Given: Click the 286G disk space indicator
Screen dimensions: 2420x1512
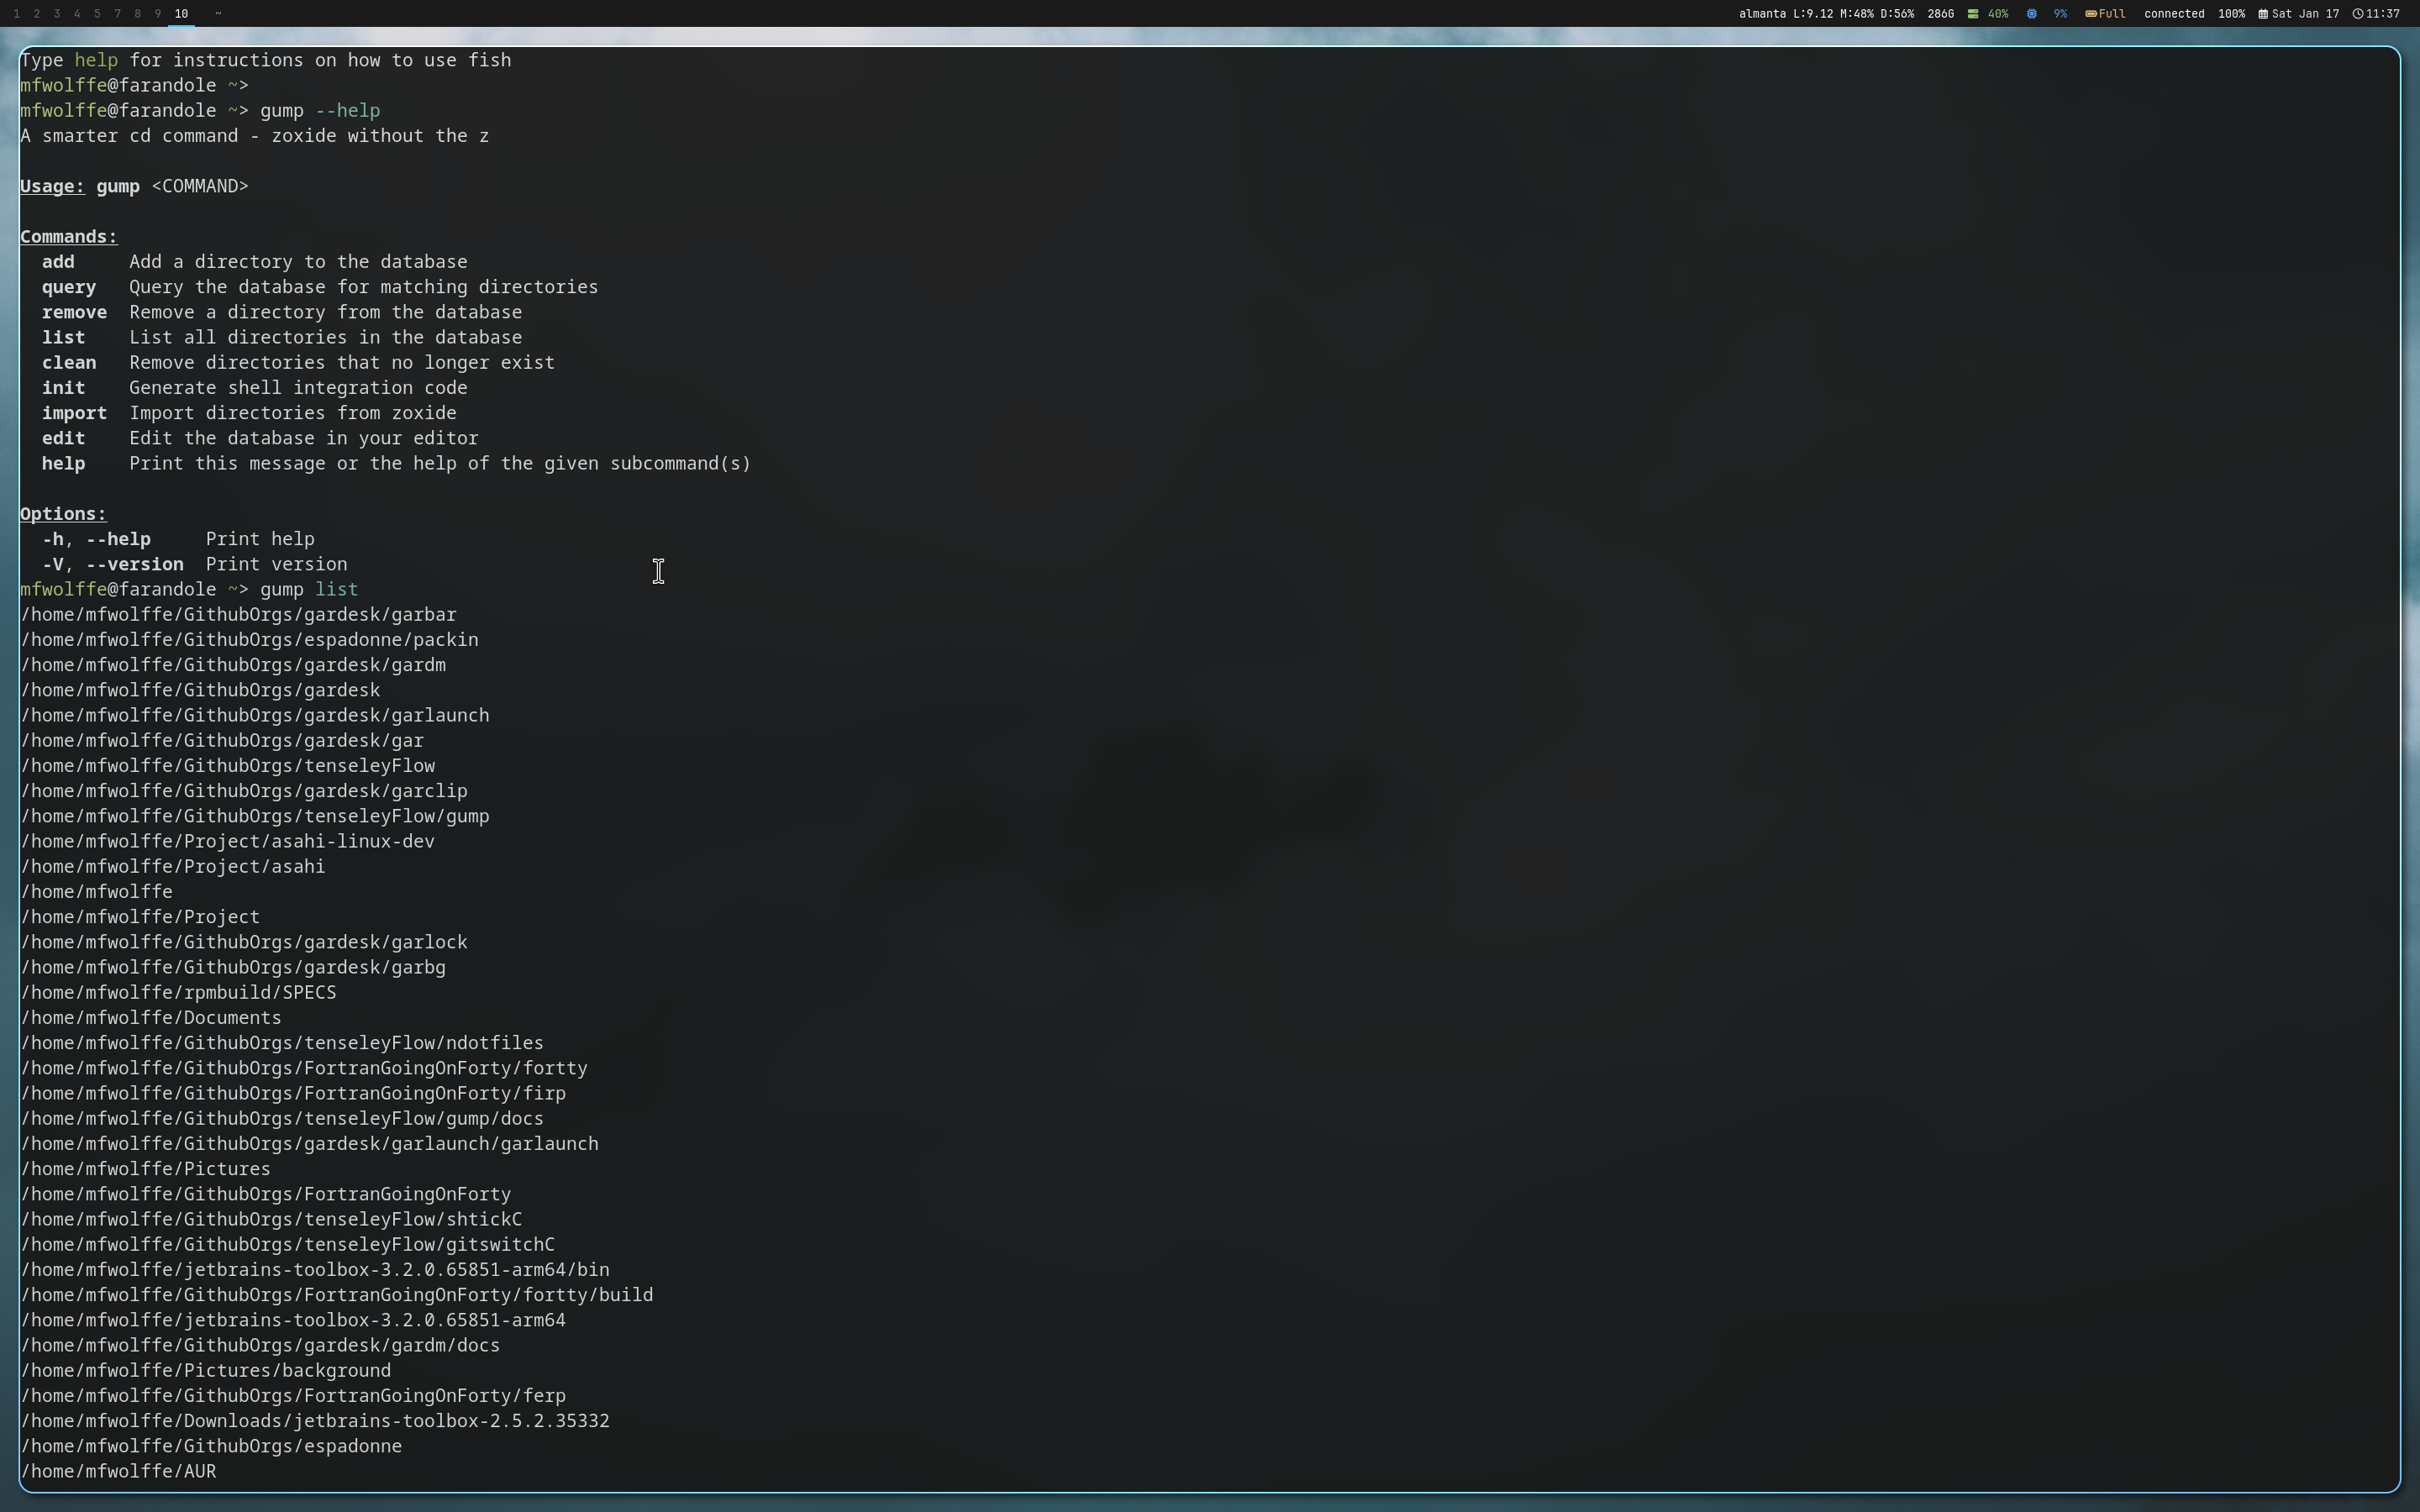Looking at the screenshot, I should coord(1940,14).
